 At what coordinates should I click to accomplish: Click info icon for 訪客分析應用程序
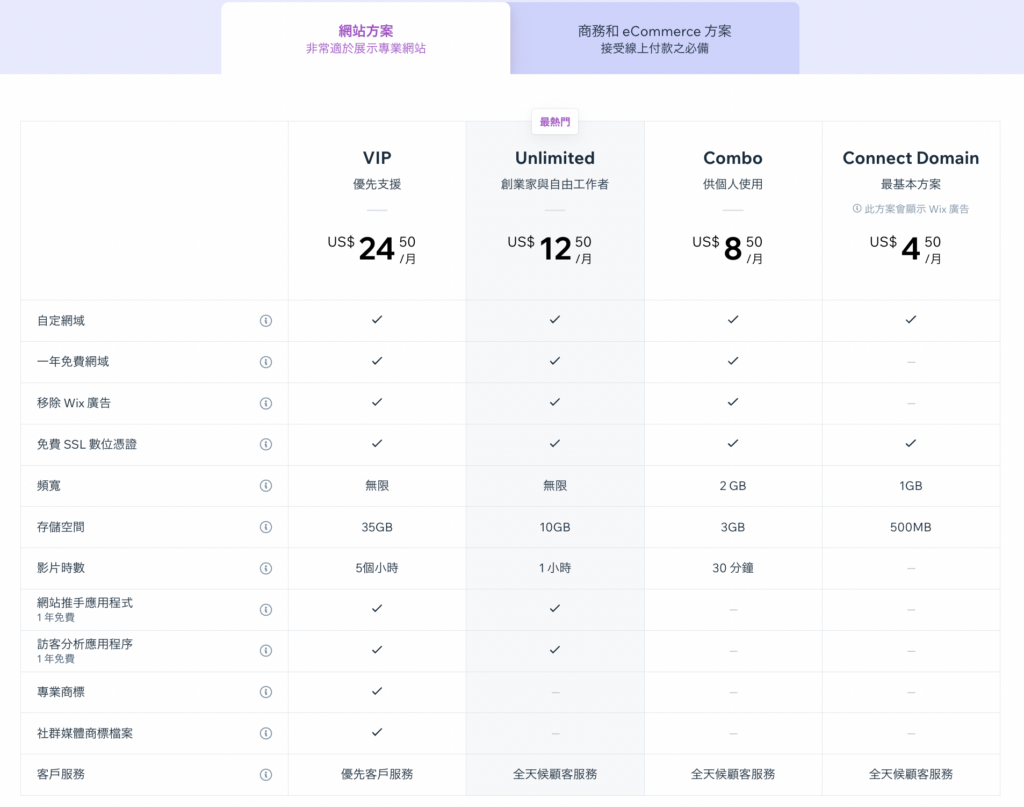point(266,651)
